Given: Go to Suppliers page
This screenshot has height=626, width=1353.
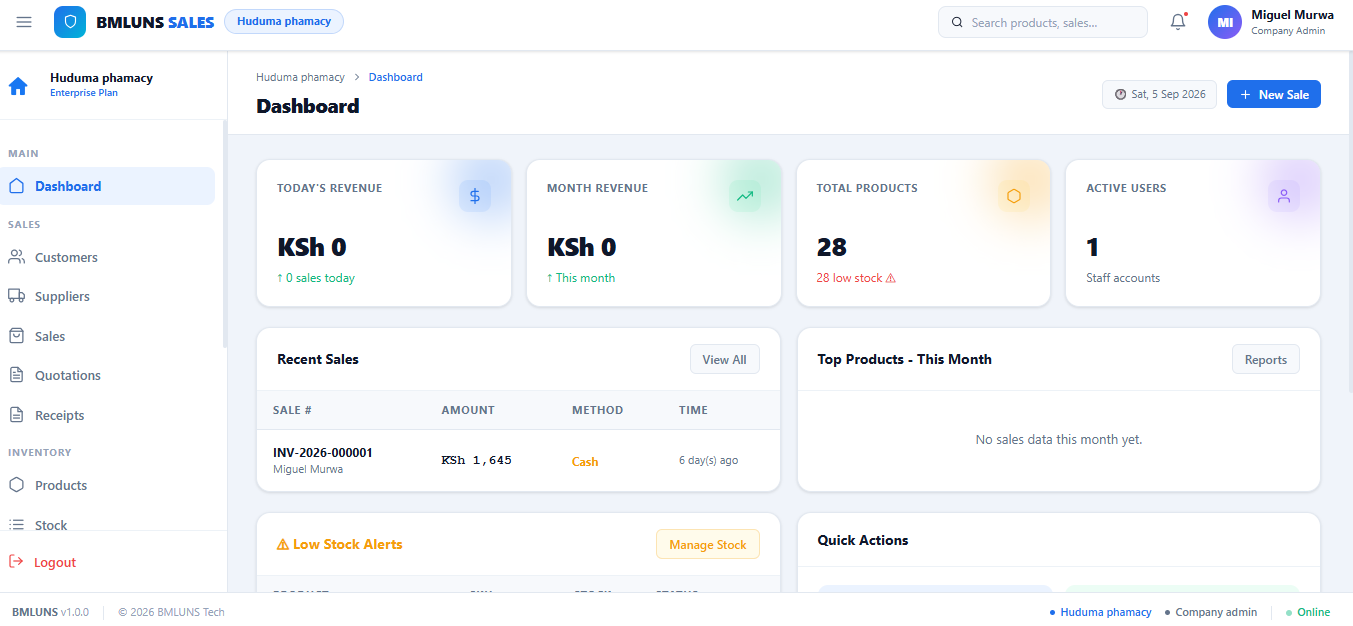Looking at the screenshot, I should (x=108, y=296).
